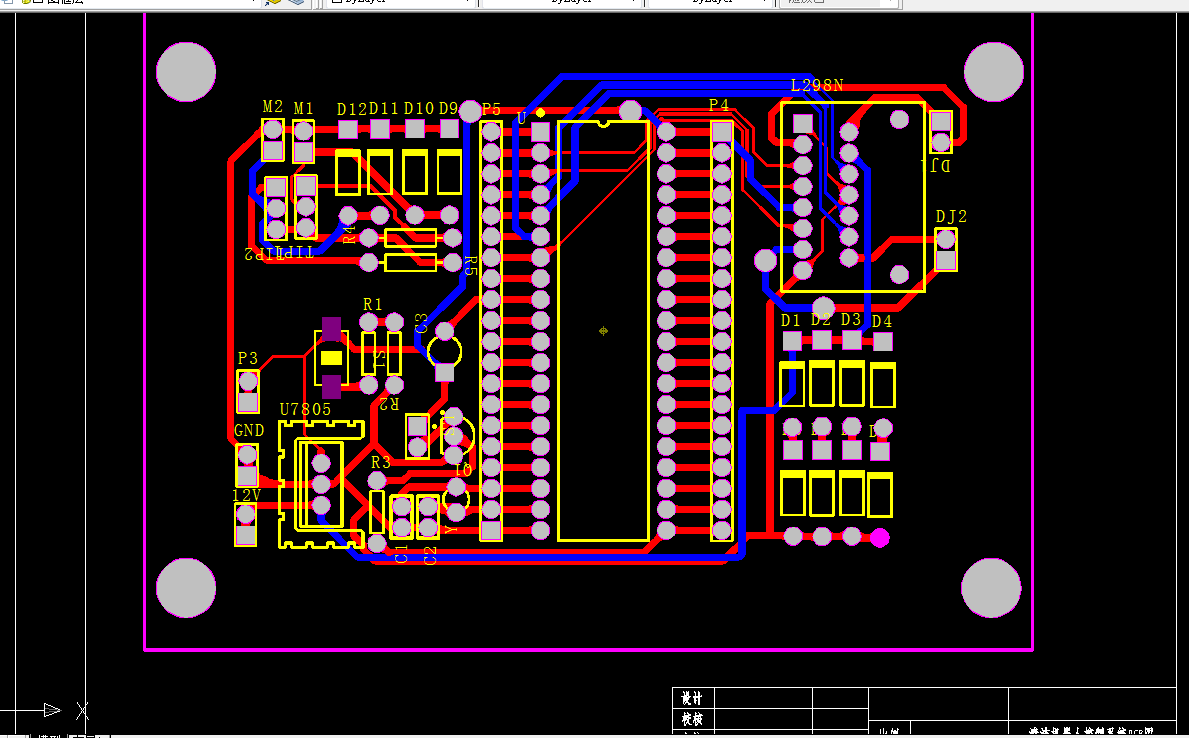Select the top-right mounting hole
The width and height of the screenshot is (1189, 738).
pyautogui.click(x=993, y=71)
